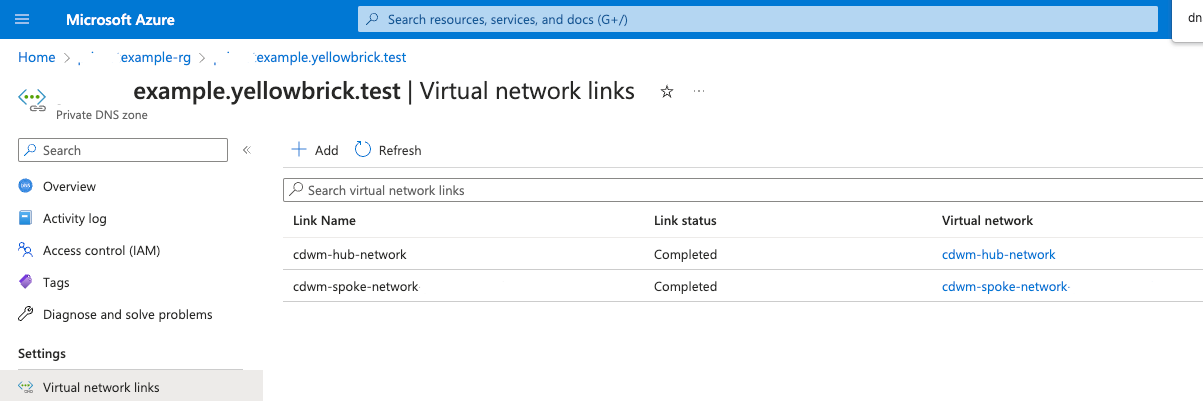Click Completed status for cdwm-hub-network
The height and width of the screenshot is (401, 1203).
tap(685, 254)
